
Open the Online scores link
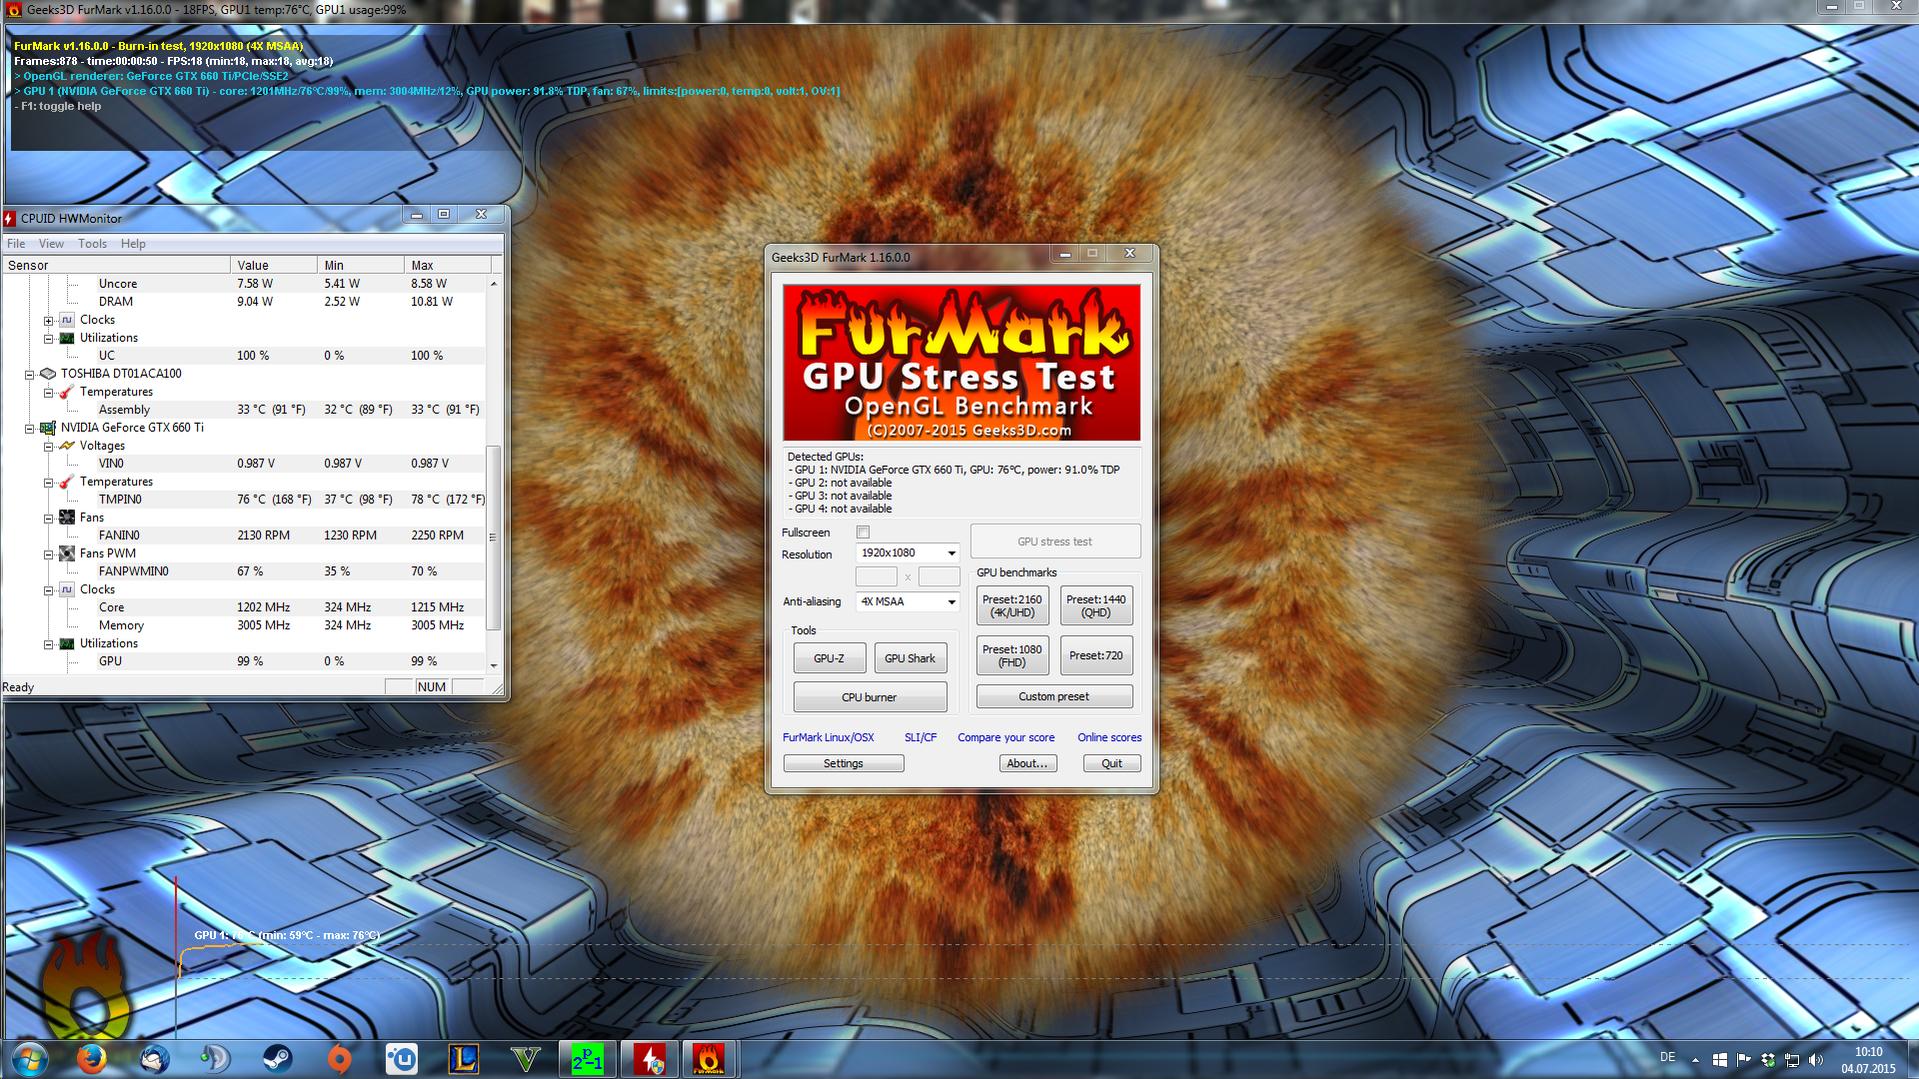click(1109, 737)
